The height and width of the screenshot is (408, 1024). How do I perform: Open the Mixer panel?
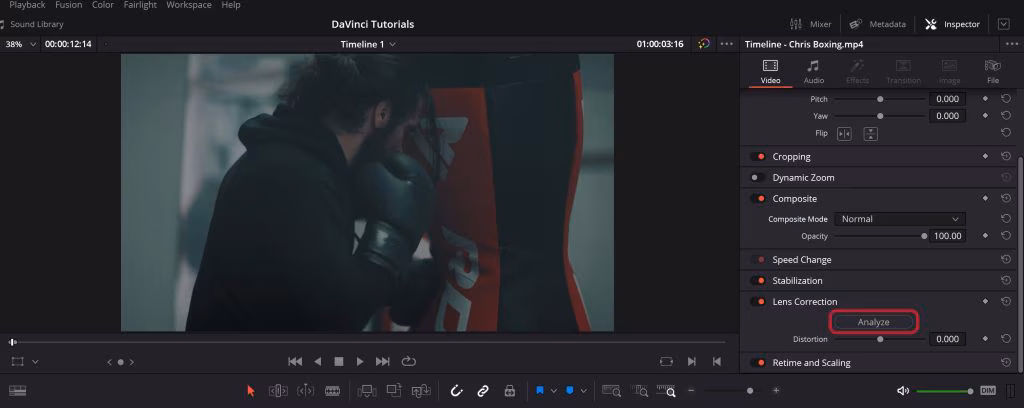(810, 24)
